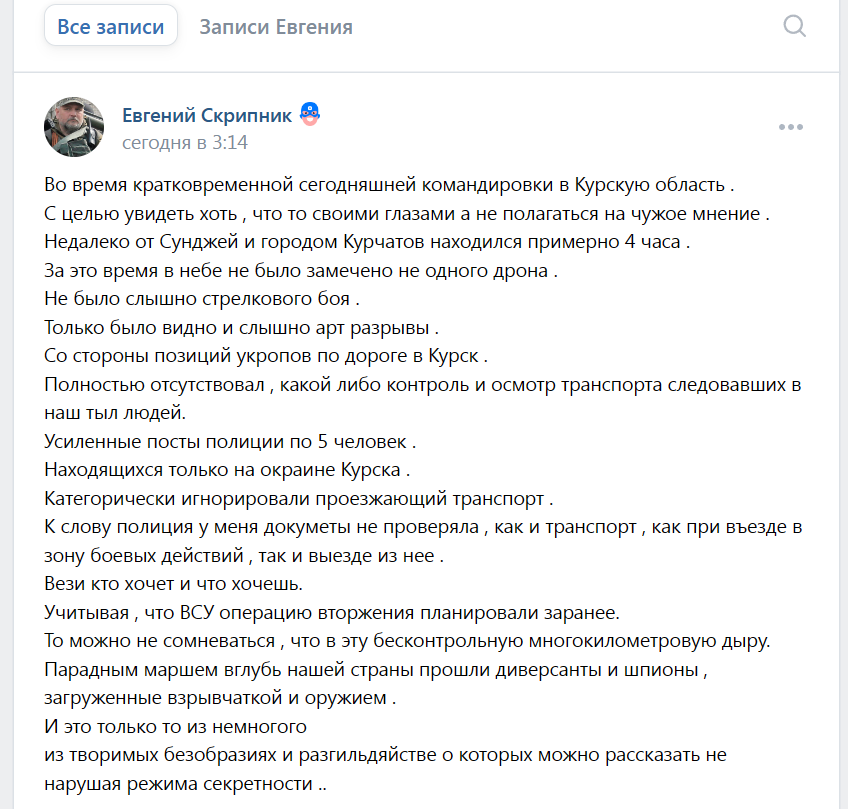The image size is (848, 809).
Task: Open Евгений Скрипник's profile avatar photo
Action: 74,127
